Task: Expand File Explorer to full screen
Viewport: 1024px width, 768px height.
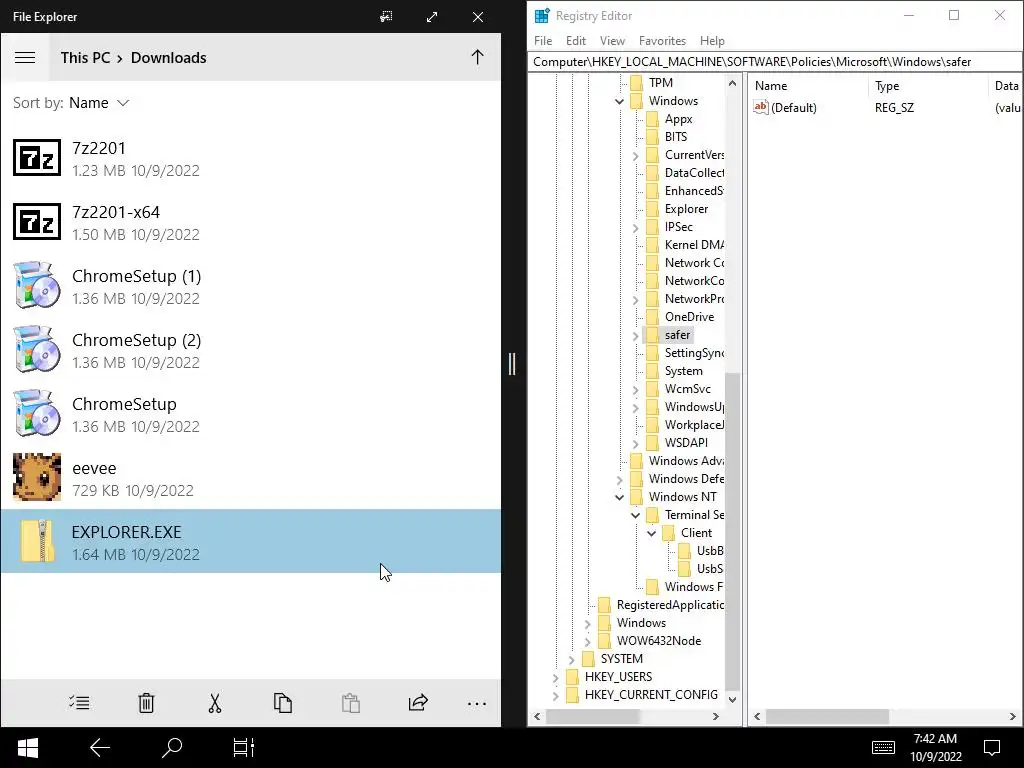Action: click(432, 16)
